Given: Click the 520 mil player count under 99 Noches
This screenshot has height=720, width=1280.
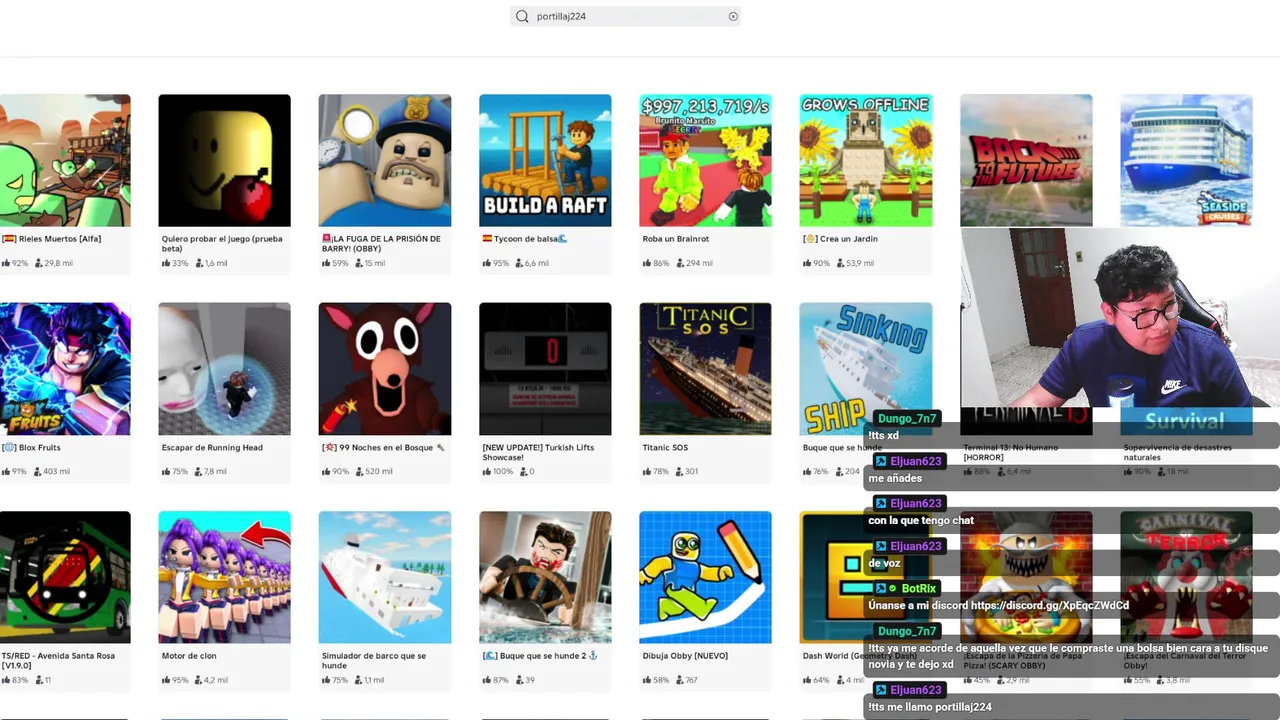Looking at the screenshot, I should point(372,471).
